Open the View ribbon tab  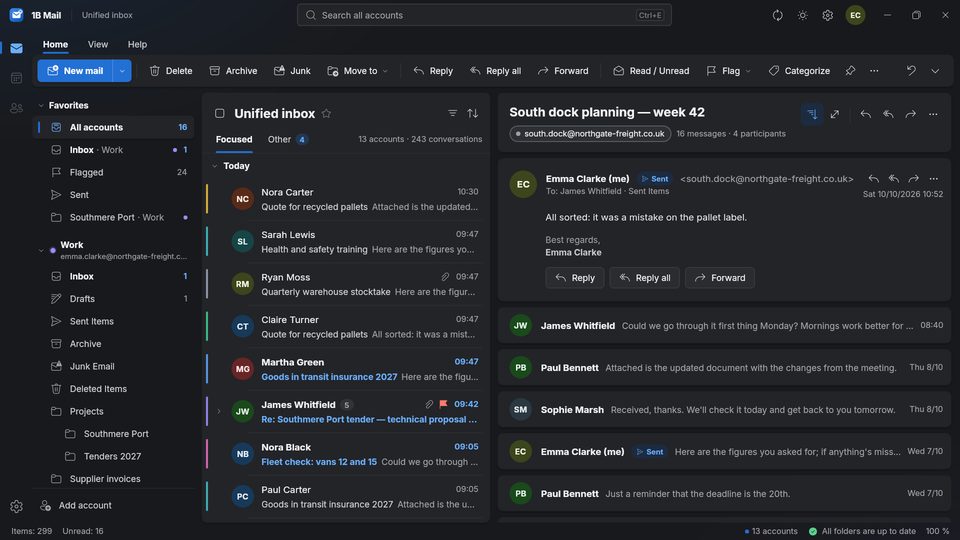pyautogui.click(x=98, y=45)
